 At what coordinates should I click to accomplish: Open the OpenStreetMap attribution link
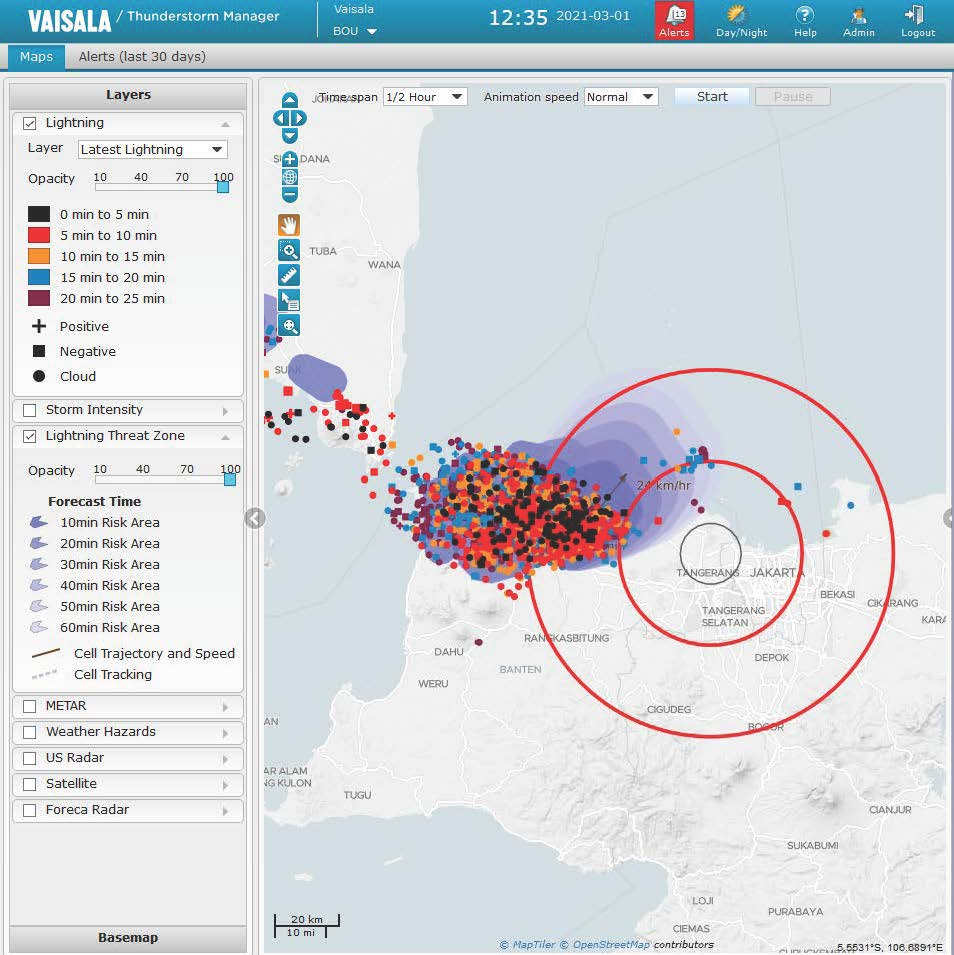click(x=611, y=945)
